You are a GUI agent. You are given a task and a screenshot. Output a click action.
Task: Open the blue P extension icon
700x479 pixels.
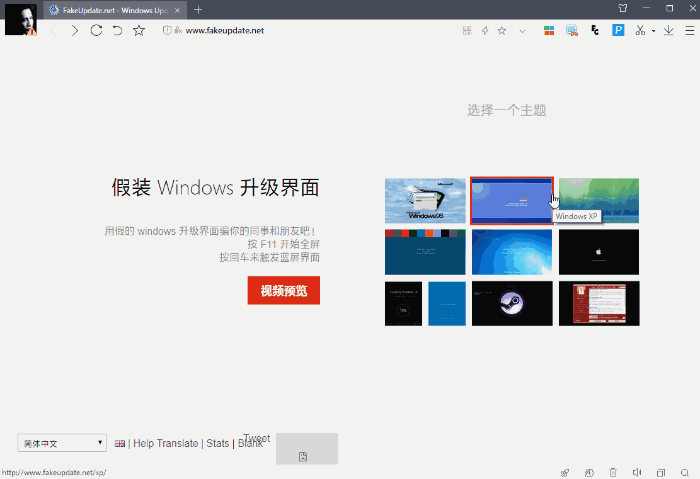[x=618, y=30]
